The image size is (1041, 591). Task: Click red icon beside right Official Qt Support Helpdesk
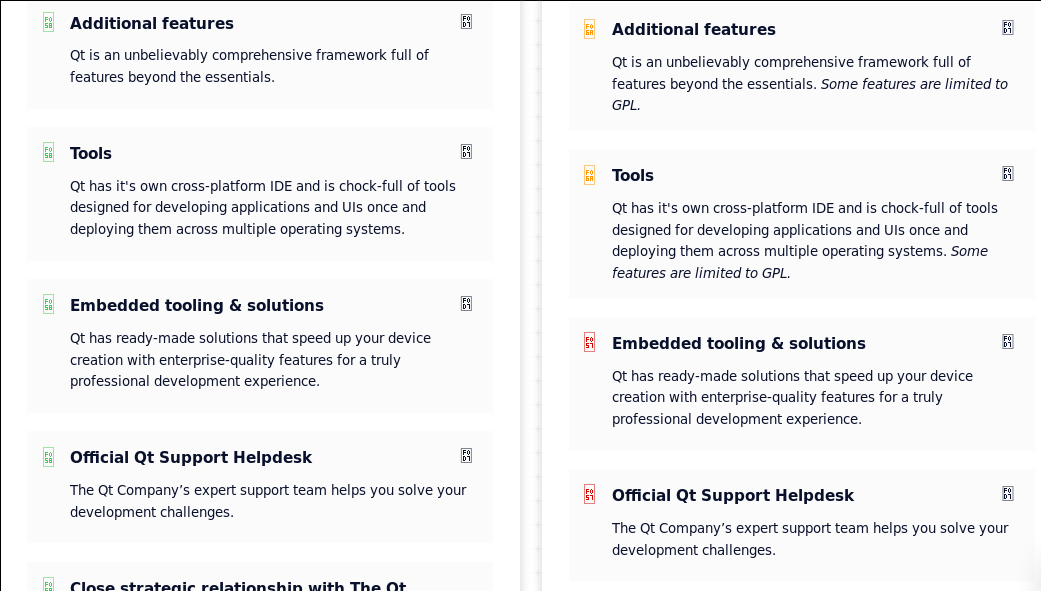[x=590, y=494]
